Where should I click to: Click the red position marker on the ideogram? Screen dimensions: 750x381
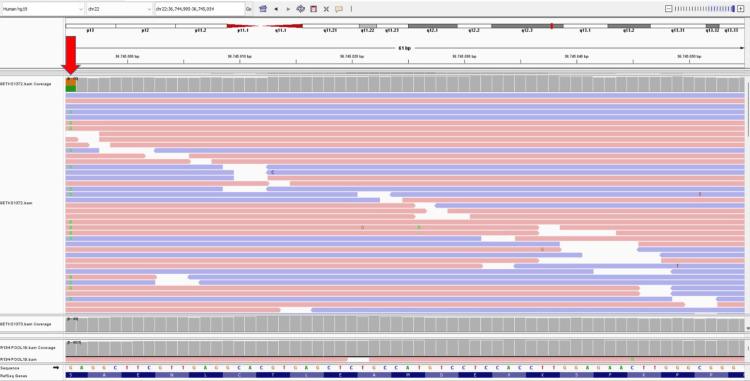coord(551,26)
